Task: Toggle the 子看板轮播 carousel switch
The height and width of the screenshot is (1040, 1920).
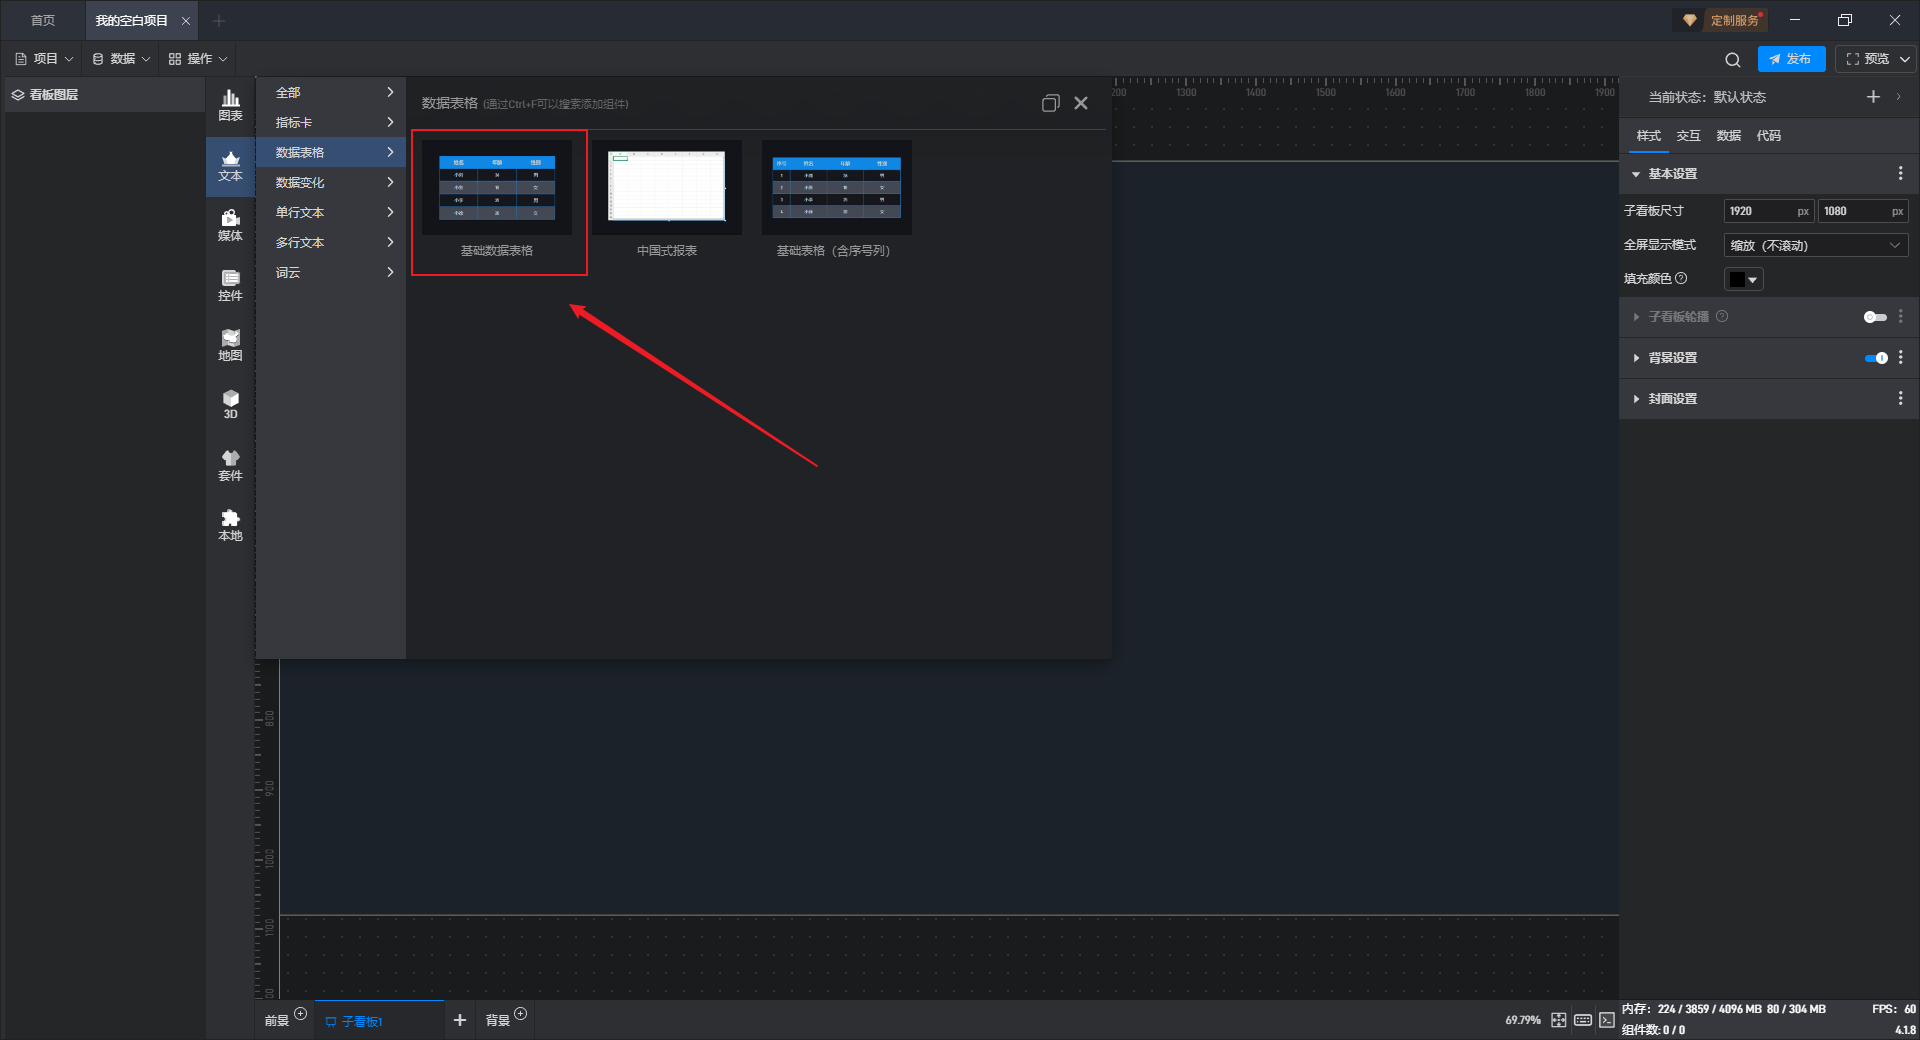Action: [1874, 317]
